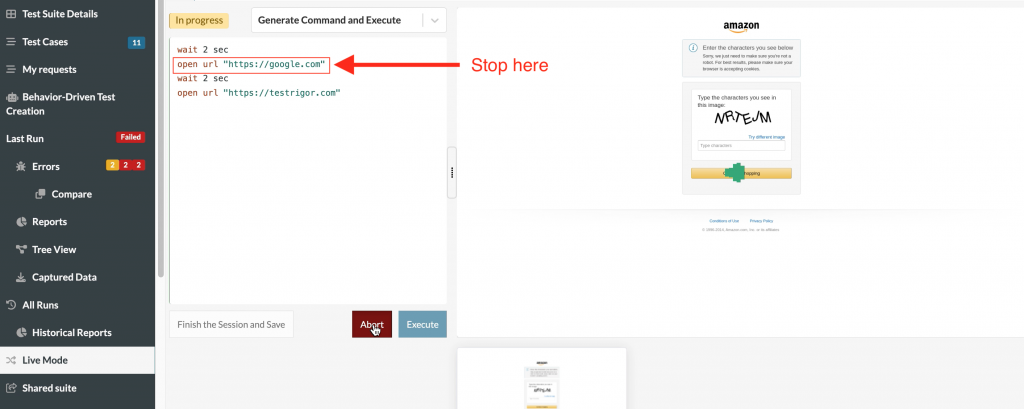Click the google.com command line in editor
This screenshot has height=409, width=1024.
251,65
